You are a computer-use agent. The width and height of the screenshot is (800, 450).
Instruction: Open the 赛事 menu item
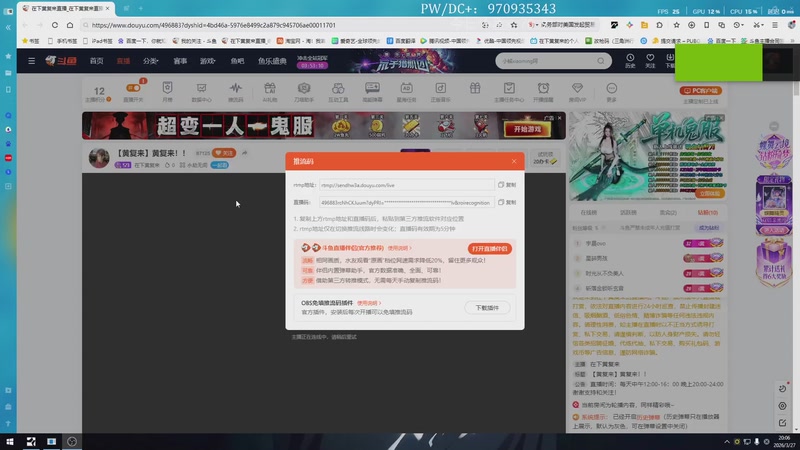(180, 61)
